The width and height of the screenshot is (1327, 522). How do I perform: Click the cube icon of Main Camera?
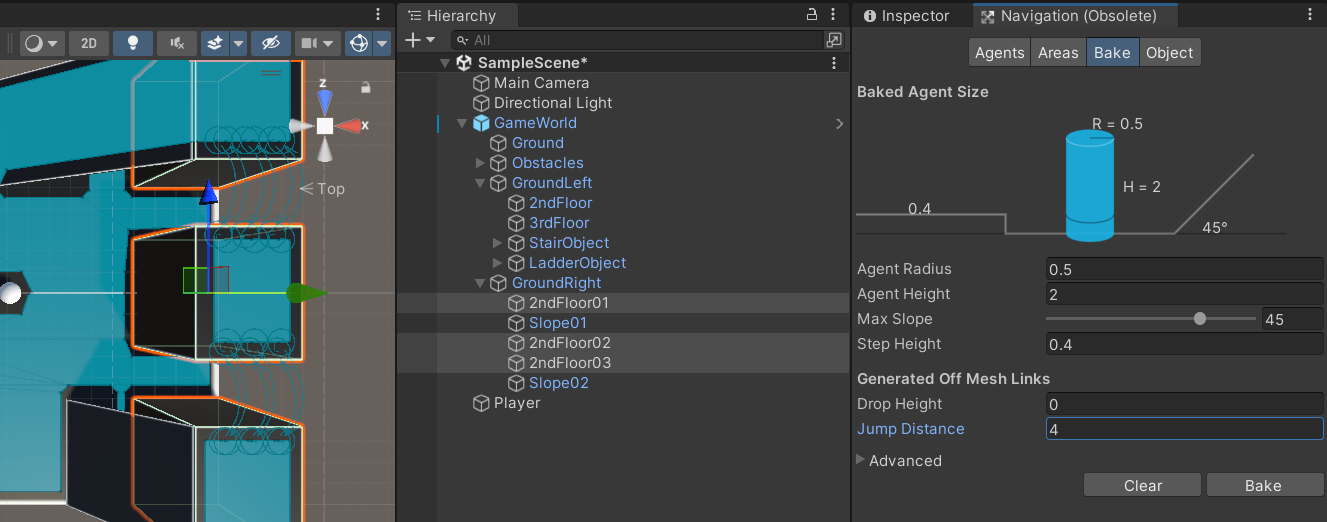(482, 83)
